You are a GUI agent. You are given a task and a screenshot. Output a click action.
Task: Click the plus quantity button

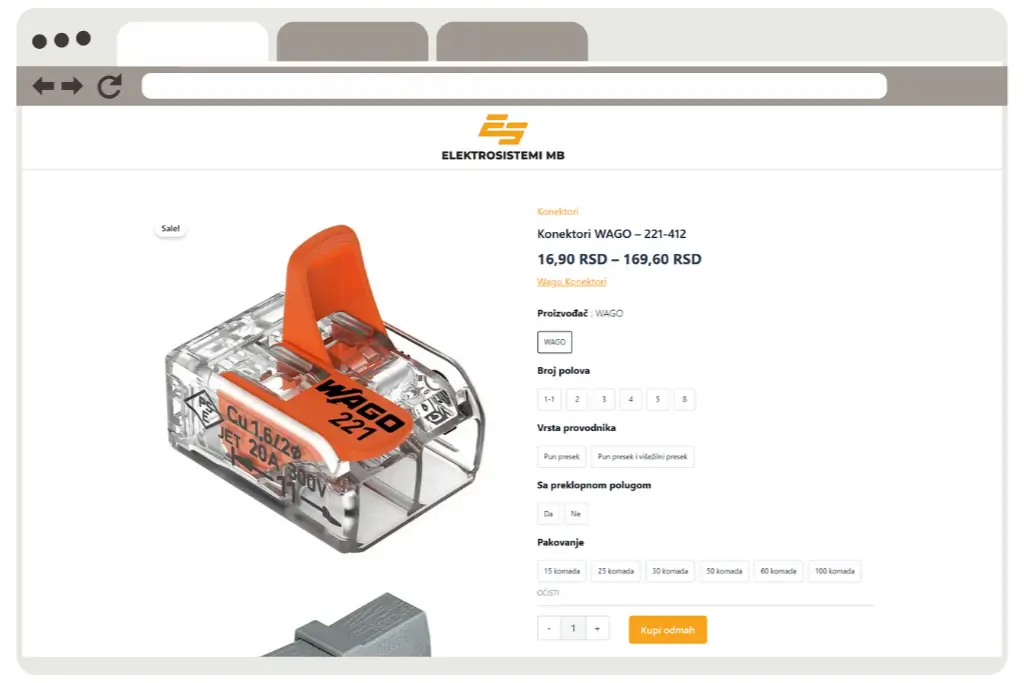[x=597, y=628]
